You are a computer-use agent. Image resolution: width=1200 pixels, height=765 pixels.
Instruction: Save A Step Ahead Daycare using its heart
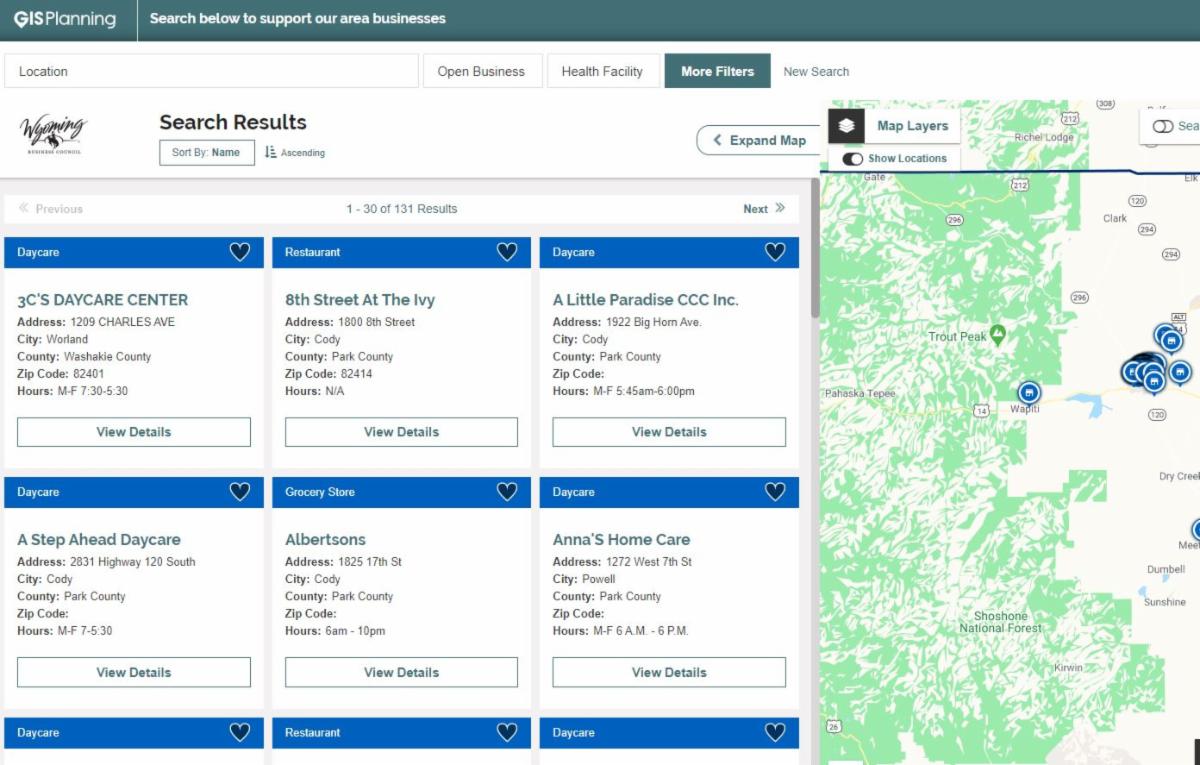click(x=240, y=492)
